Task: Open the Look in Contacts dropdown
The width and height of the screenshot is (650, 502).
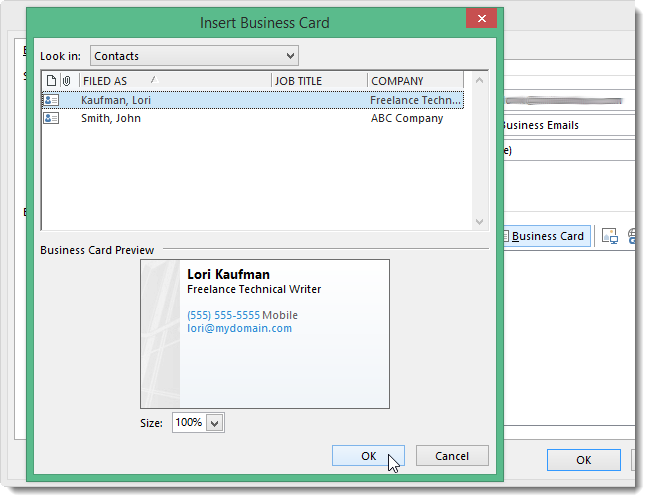Action: (x=194, y=56)
